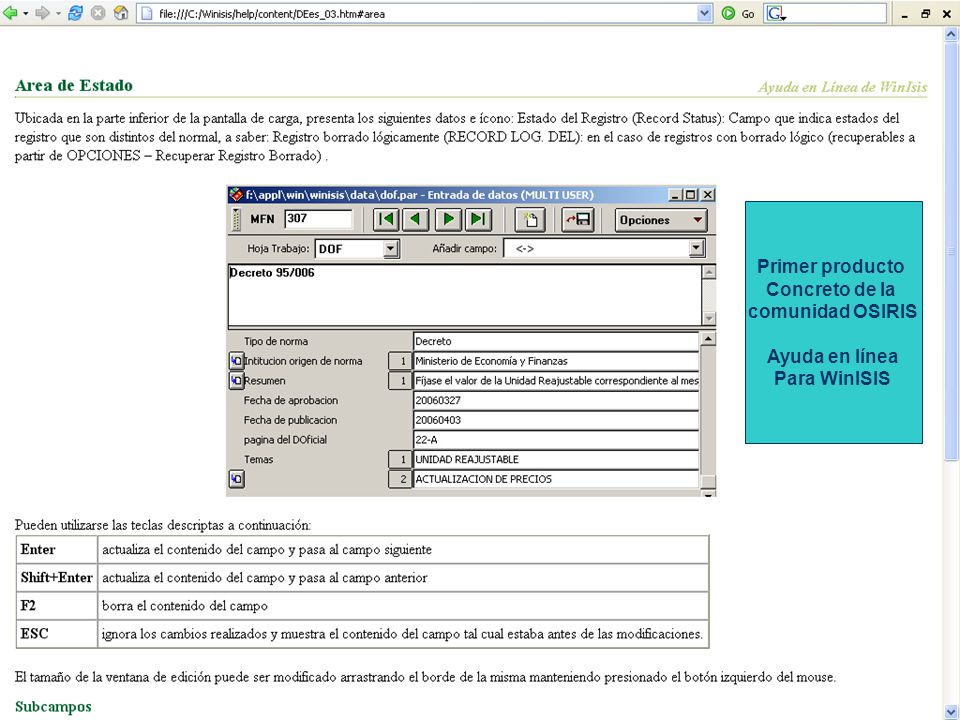The height and width of the screenshot is (720, 960).
Task: Reload the page with the refresh icon
Action: click(75, 13)
